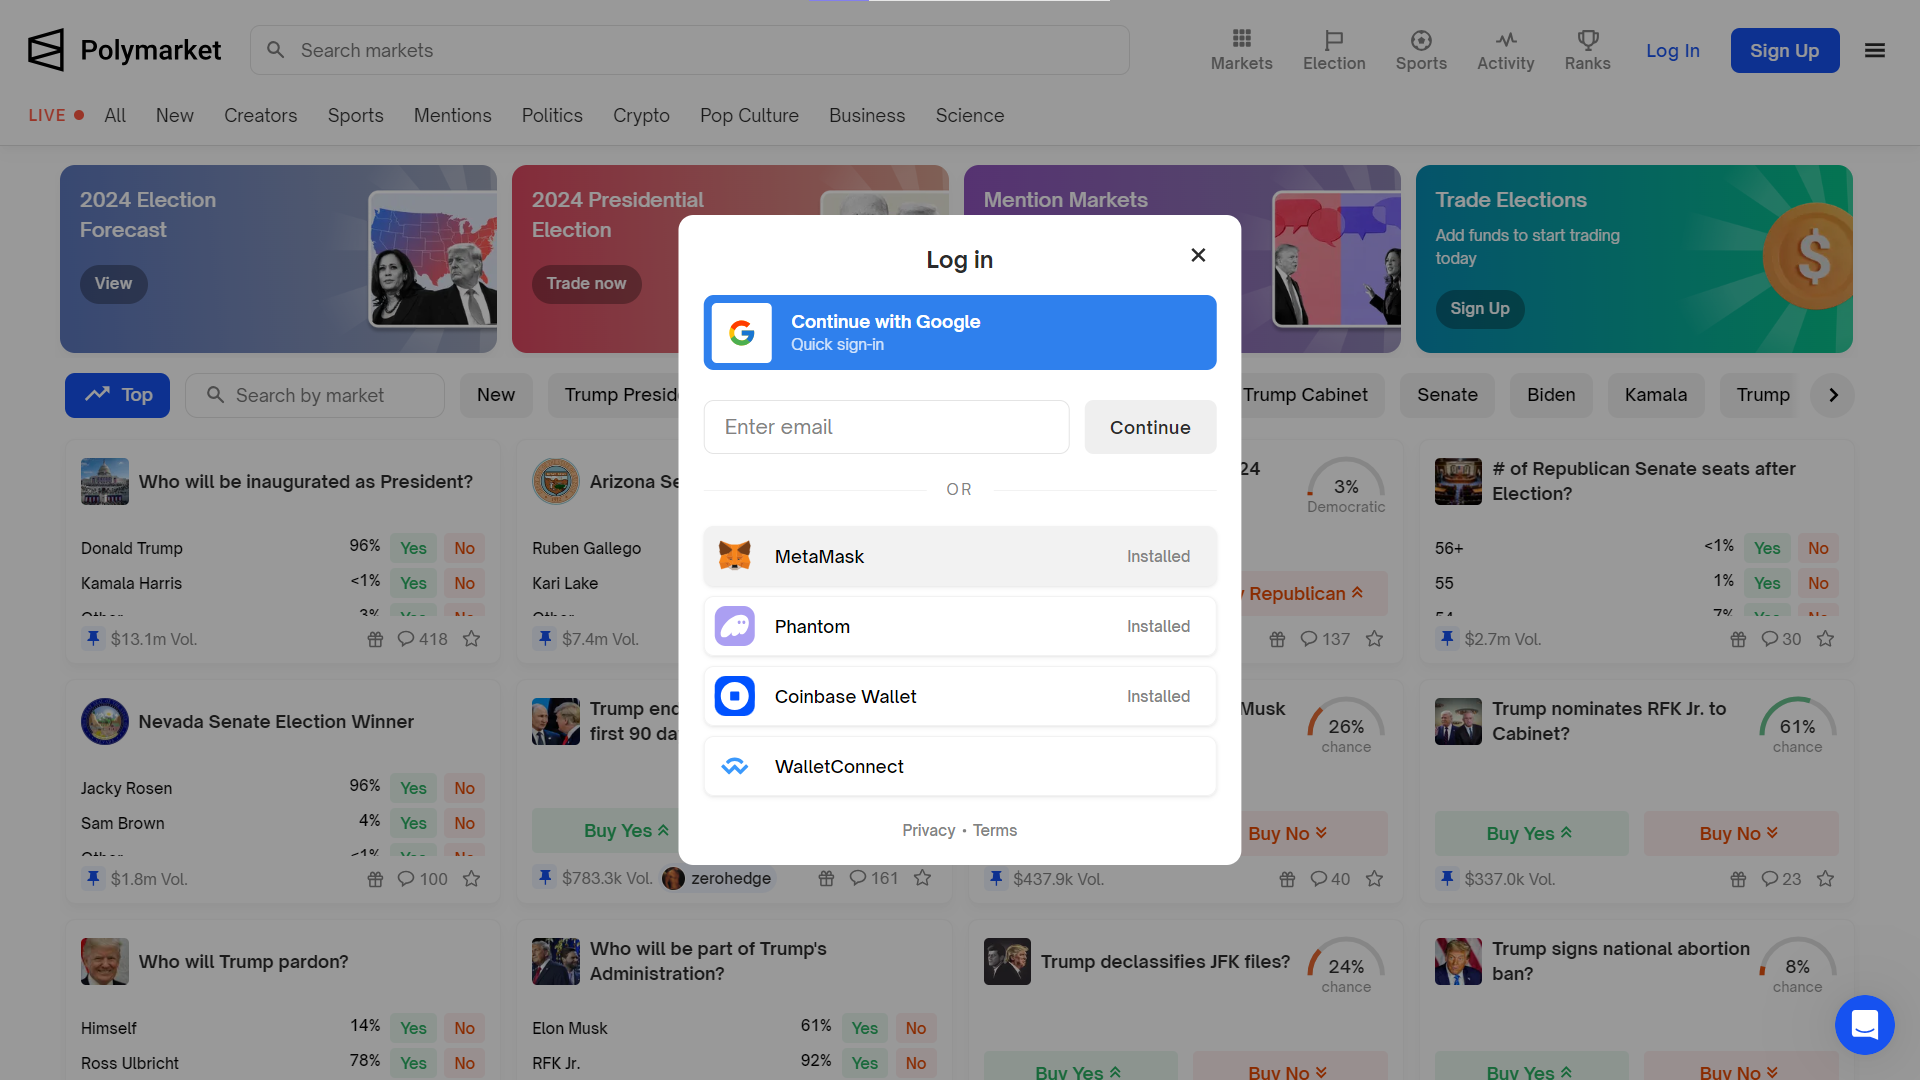Click Sign Up on Trade Elections banner
The image size is (1920, 1080).
(1480, 309)
